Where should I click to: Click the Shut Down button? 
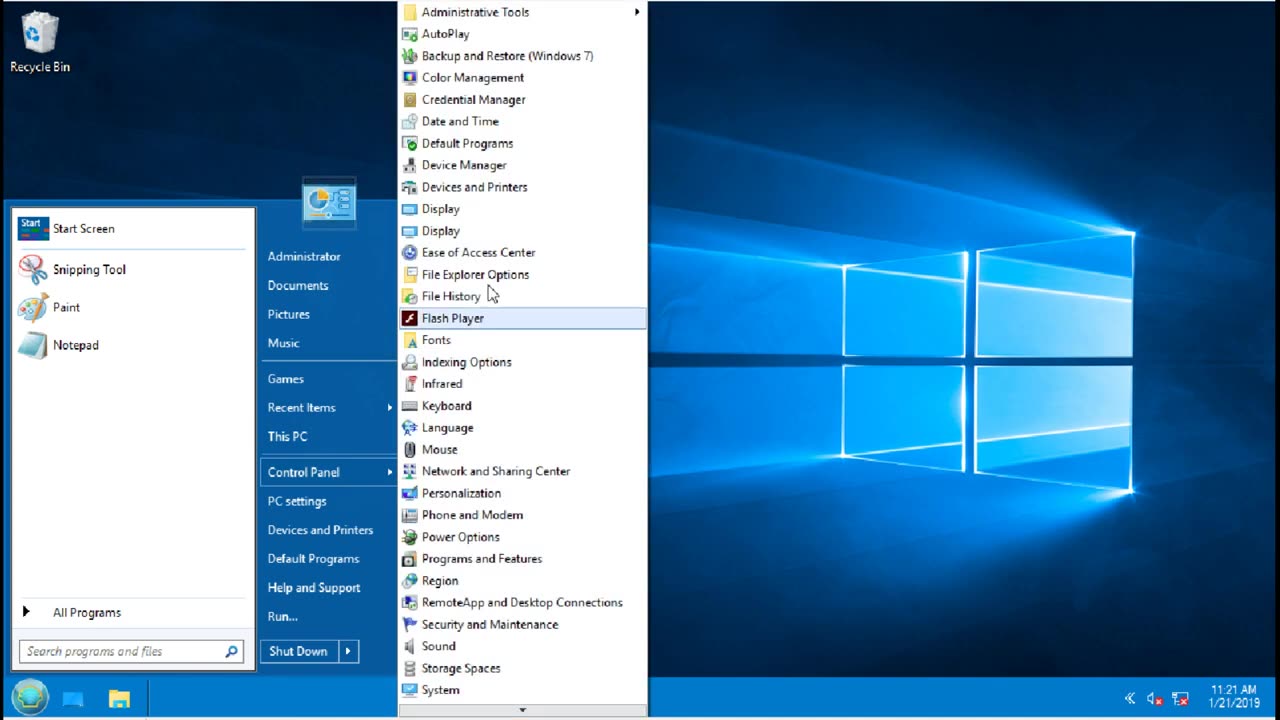[298, 651]
